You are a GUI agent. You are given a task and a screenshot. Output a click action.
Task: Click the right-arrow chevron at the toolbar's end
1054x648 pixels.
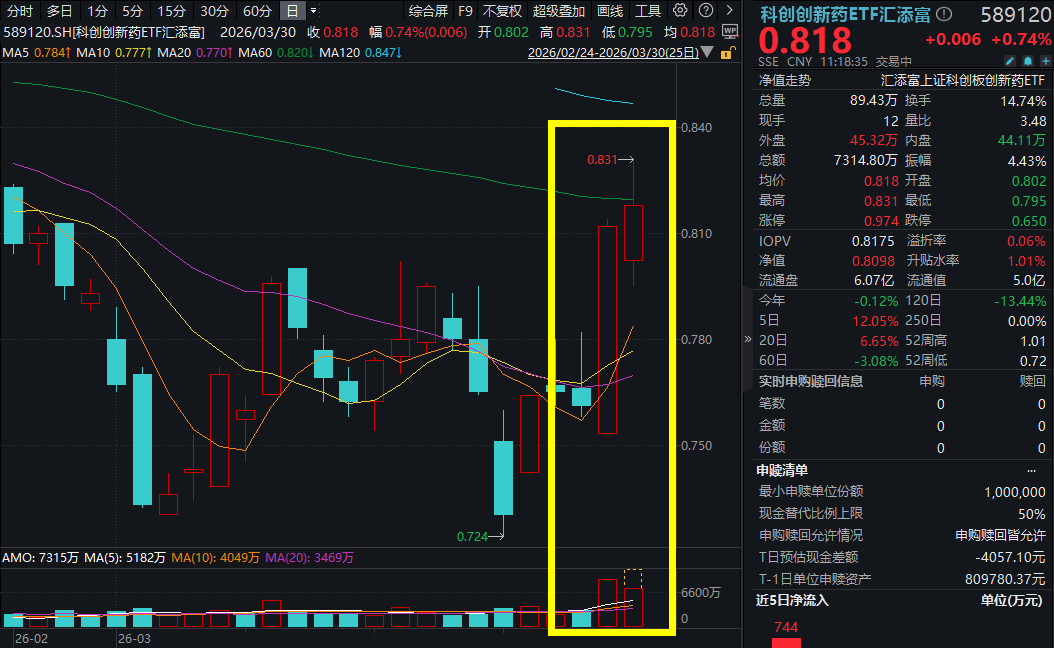[x=730, y=11]
